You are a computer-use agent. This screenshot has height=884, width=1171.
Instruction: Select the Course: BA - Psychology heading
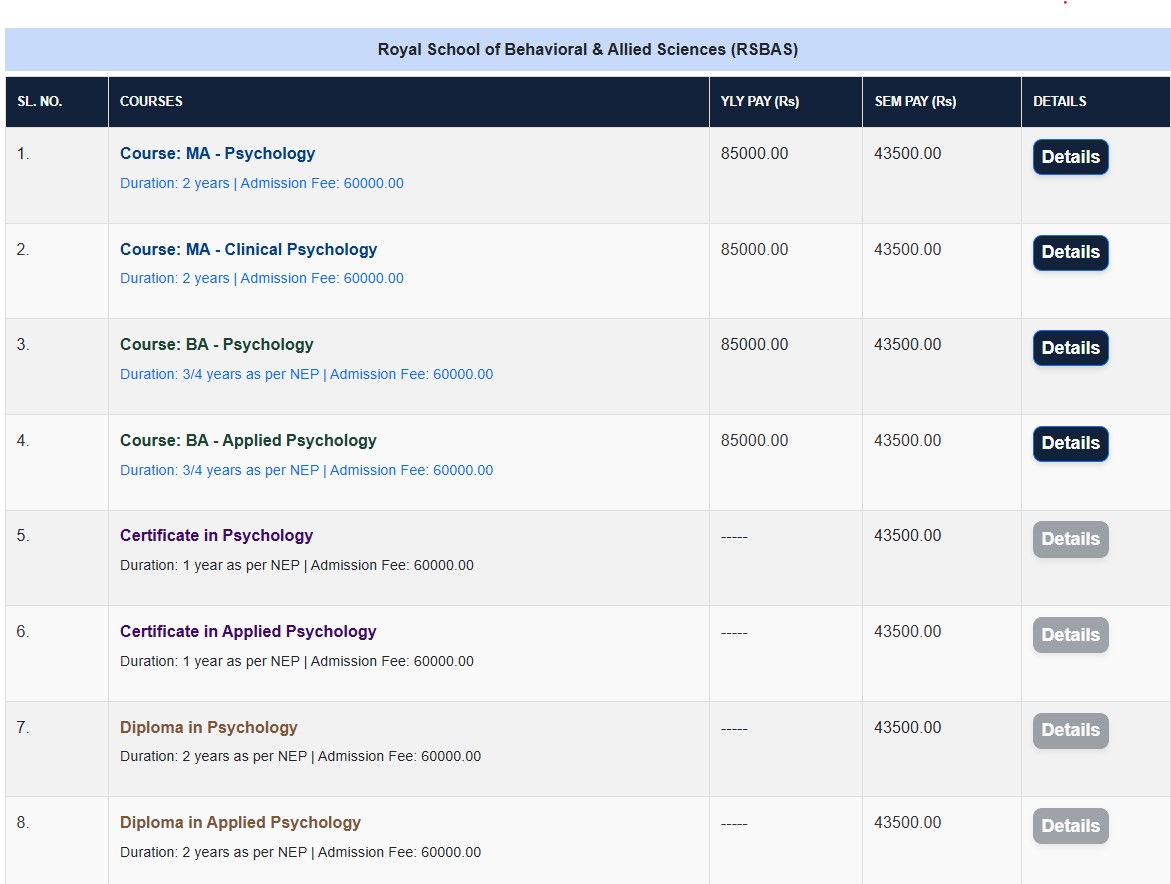(216, 345)
